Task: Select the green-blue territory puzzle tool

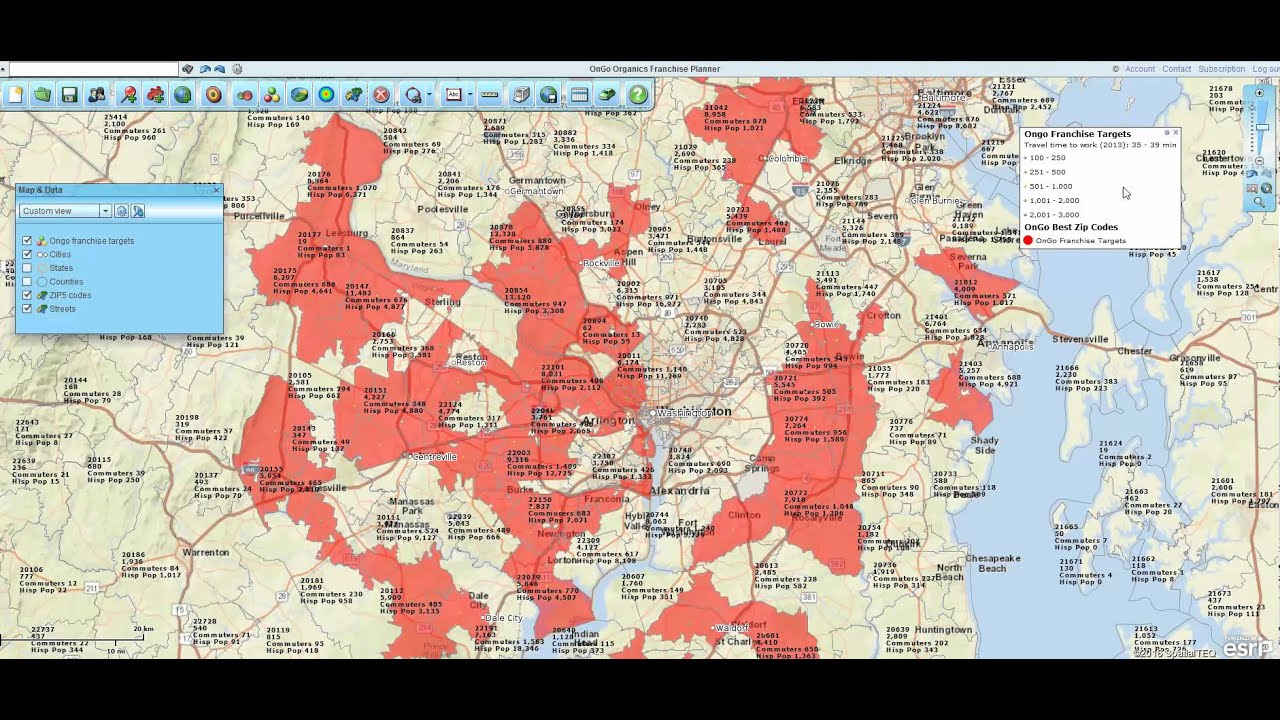Action: click(x=353, y=95)
